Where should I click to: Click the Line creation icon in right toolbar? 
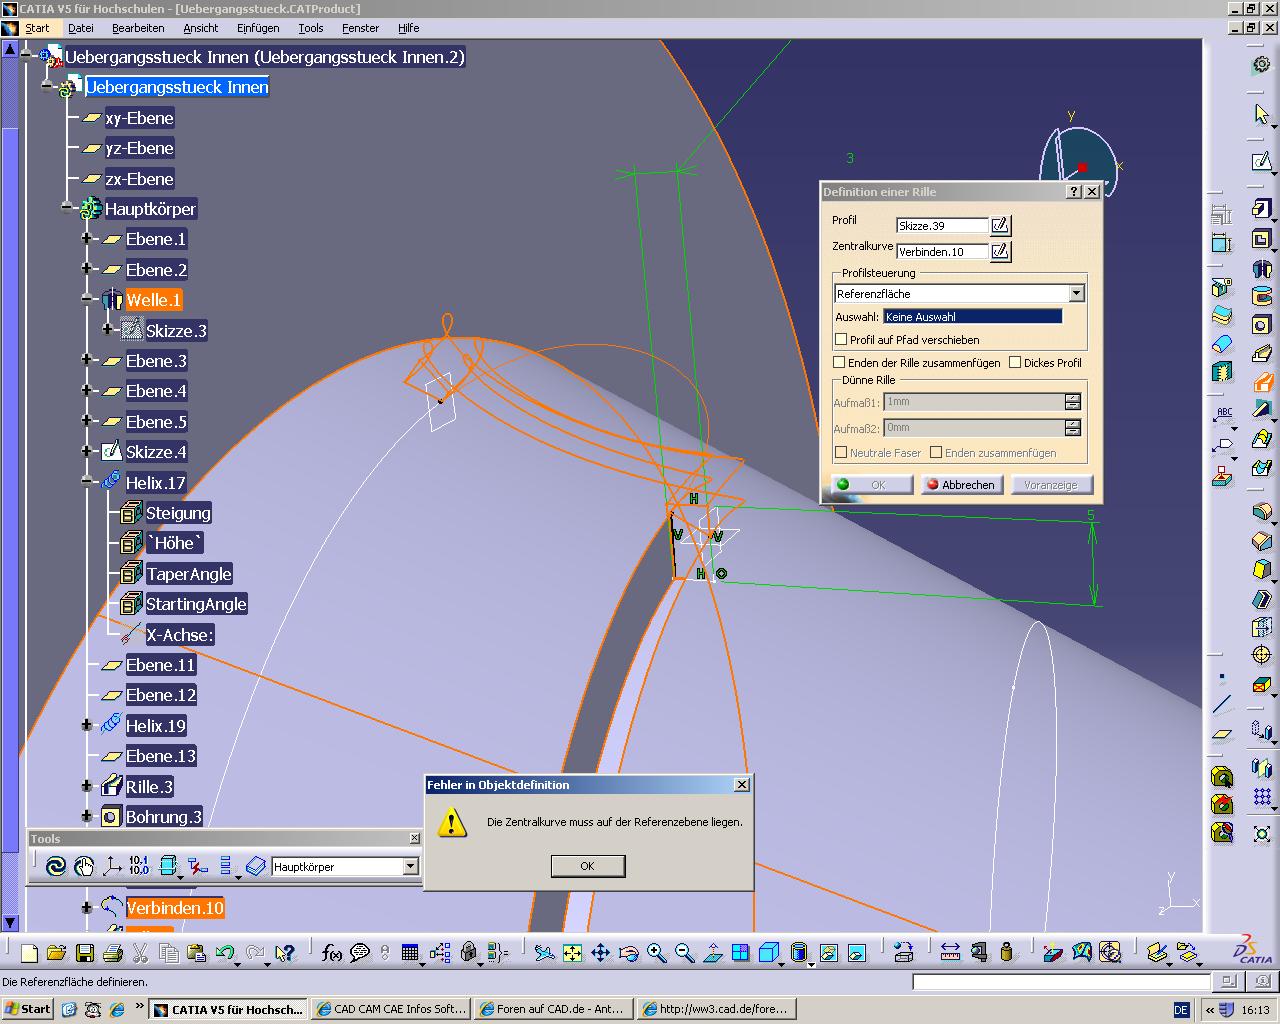[1221, 705]
